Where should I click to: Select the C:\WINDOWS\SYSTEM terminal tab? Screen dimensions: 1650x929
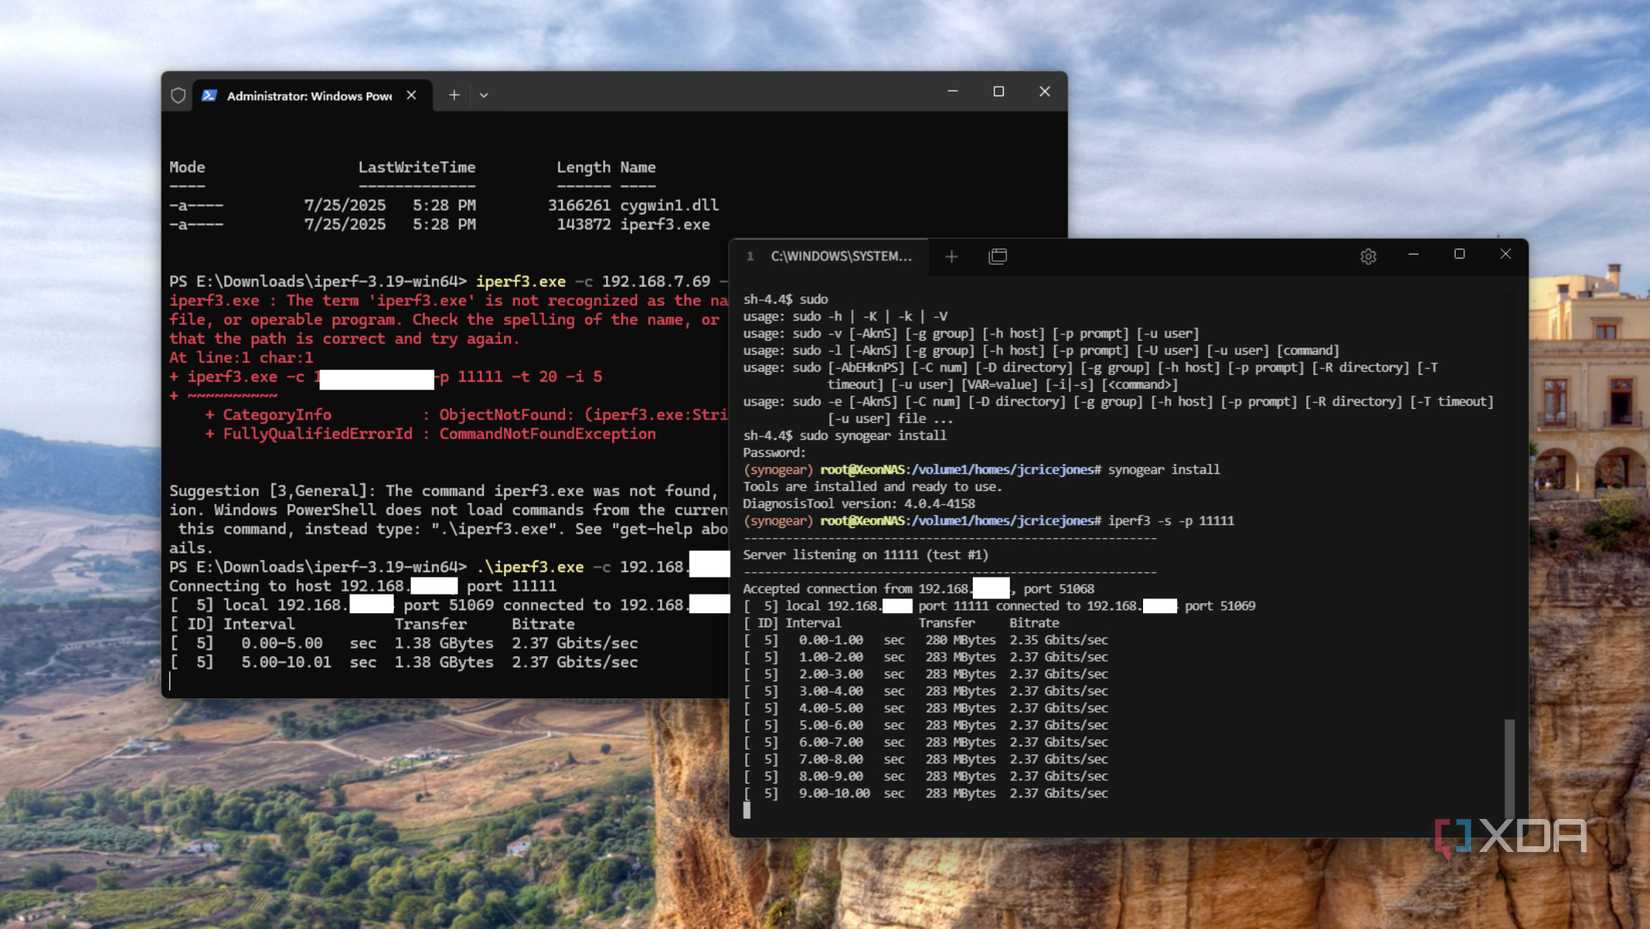(x=840, y=256)
